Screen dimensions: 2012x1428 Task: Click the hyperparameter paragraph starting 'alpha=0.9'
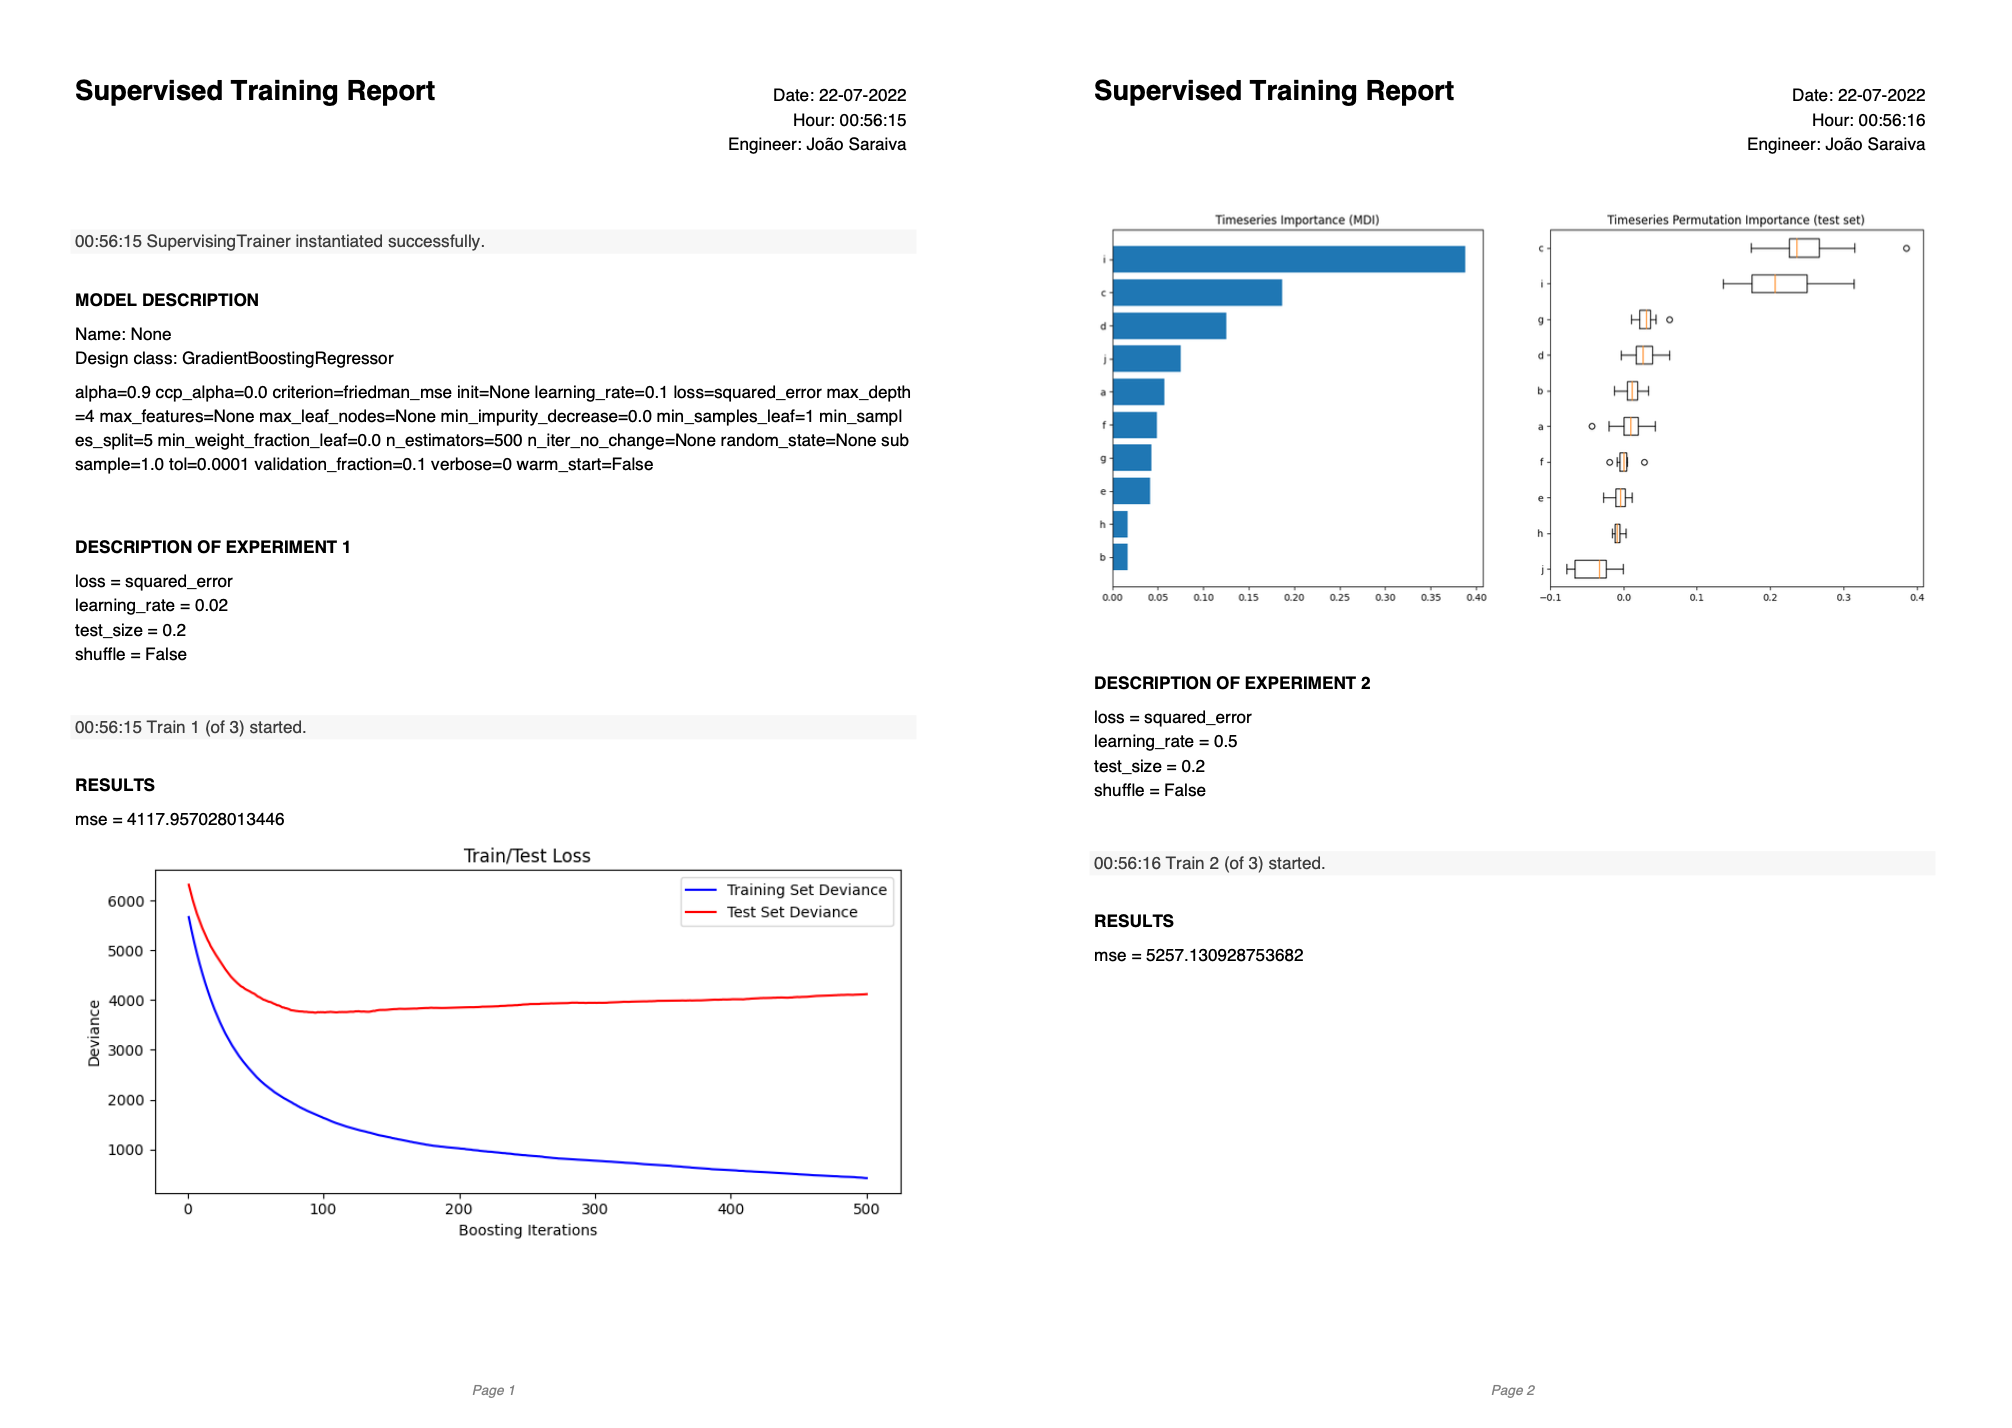[493, 428]
